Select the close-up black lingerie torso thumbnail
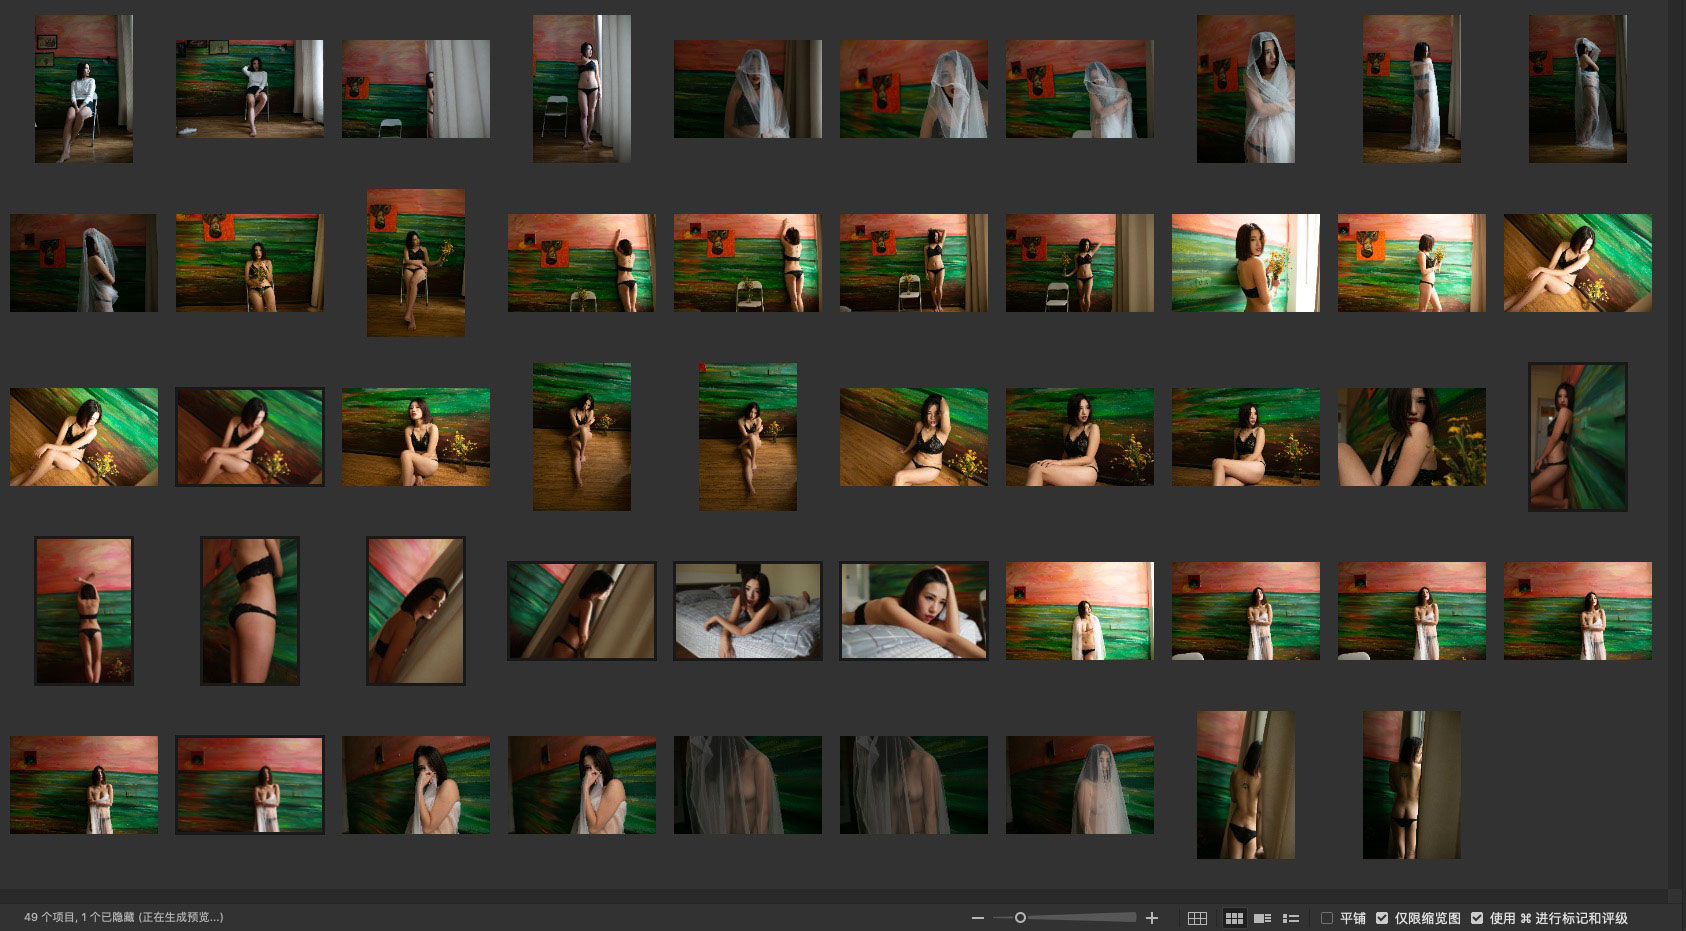This screenshot has width=1686, height=931. tap(249, 611)
